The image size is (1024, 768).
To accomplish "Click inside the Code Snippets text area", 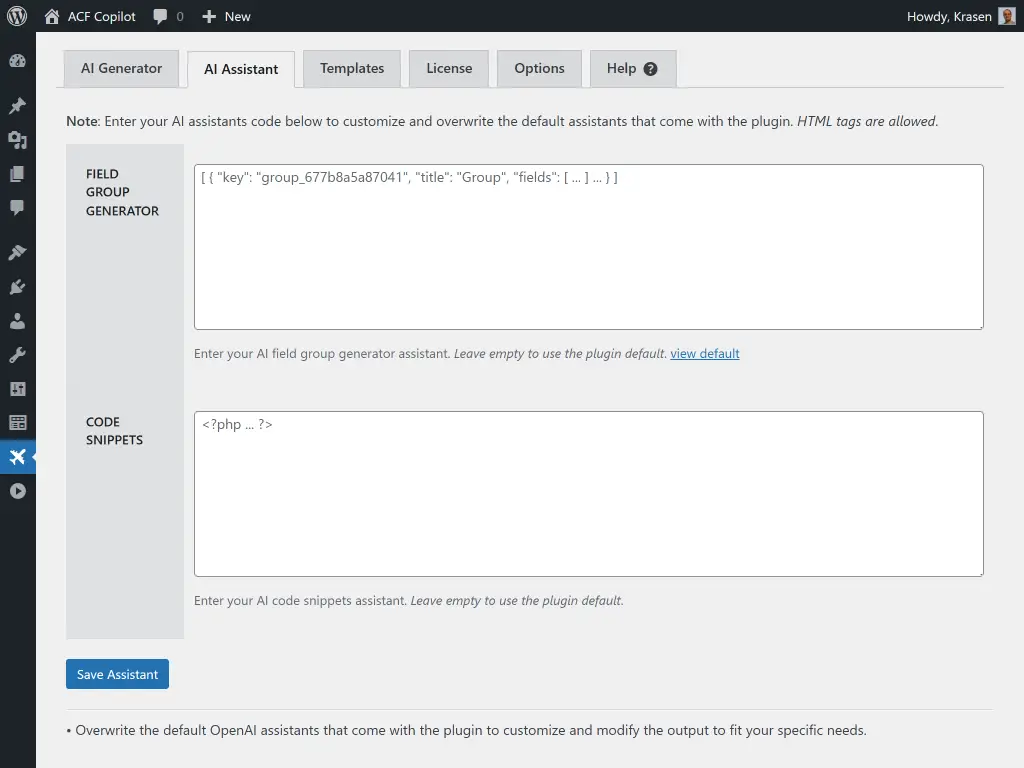I will pos(588,493).
